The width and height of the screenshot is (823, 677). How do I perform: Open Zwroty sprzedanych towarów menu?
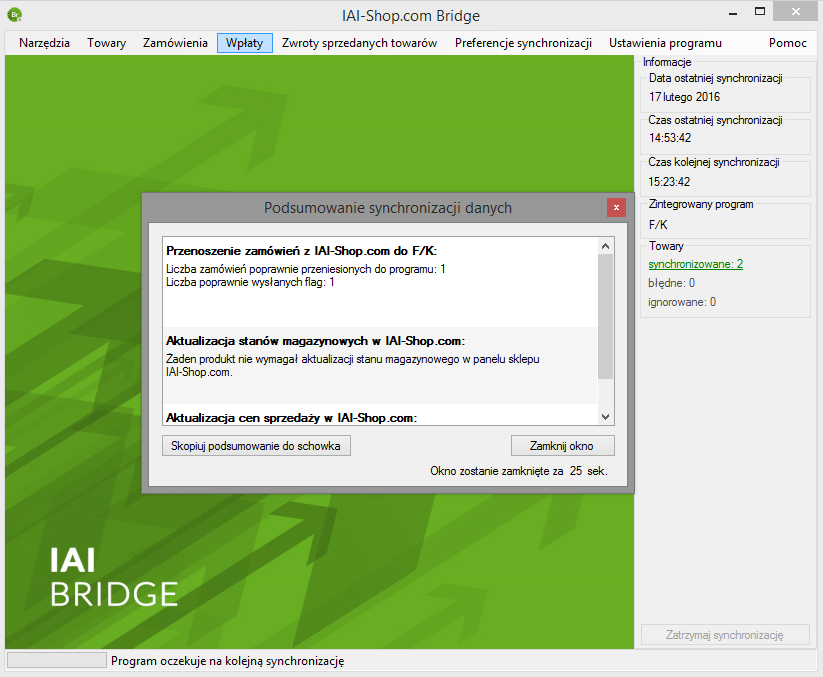(x=359, y=43)
